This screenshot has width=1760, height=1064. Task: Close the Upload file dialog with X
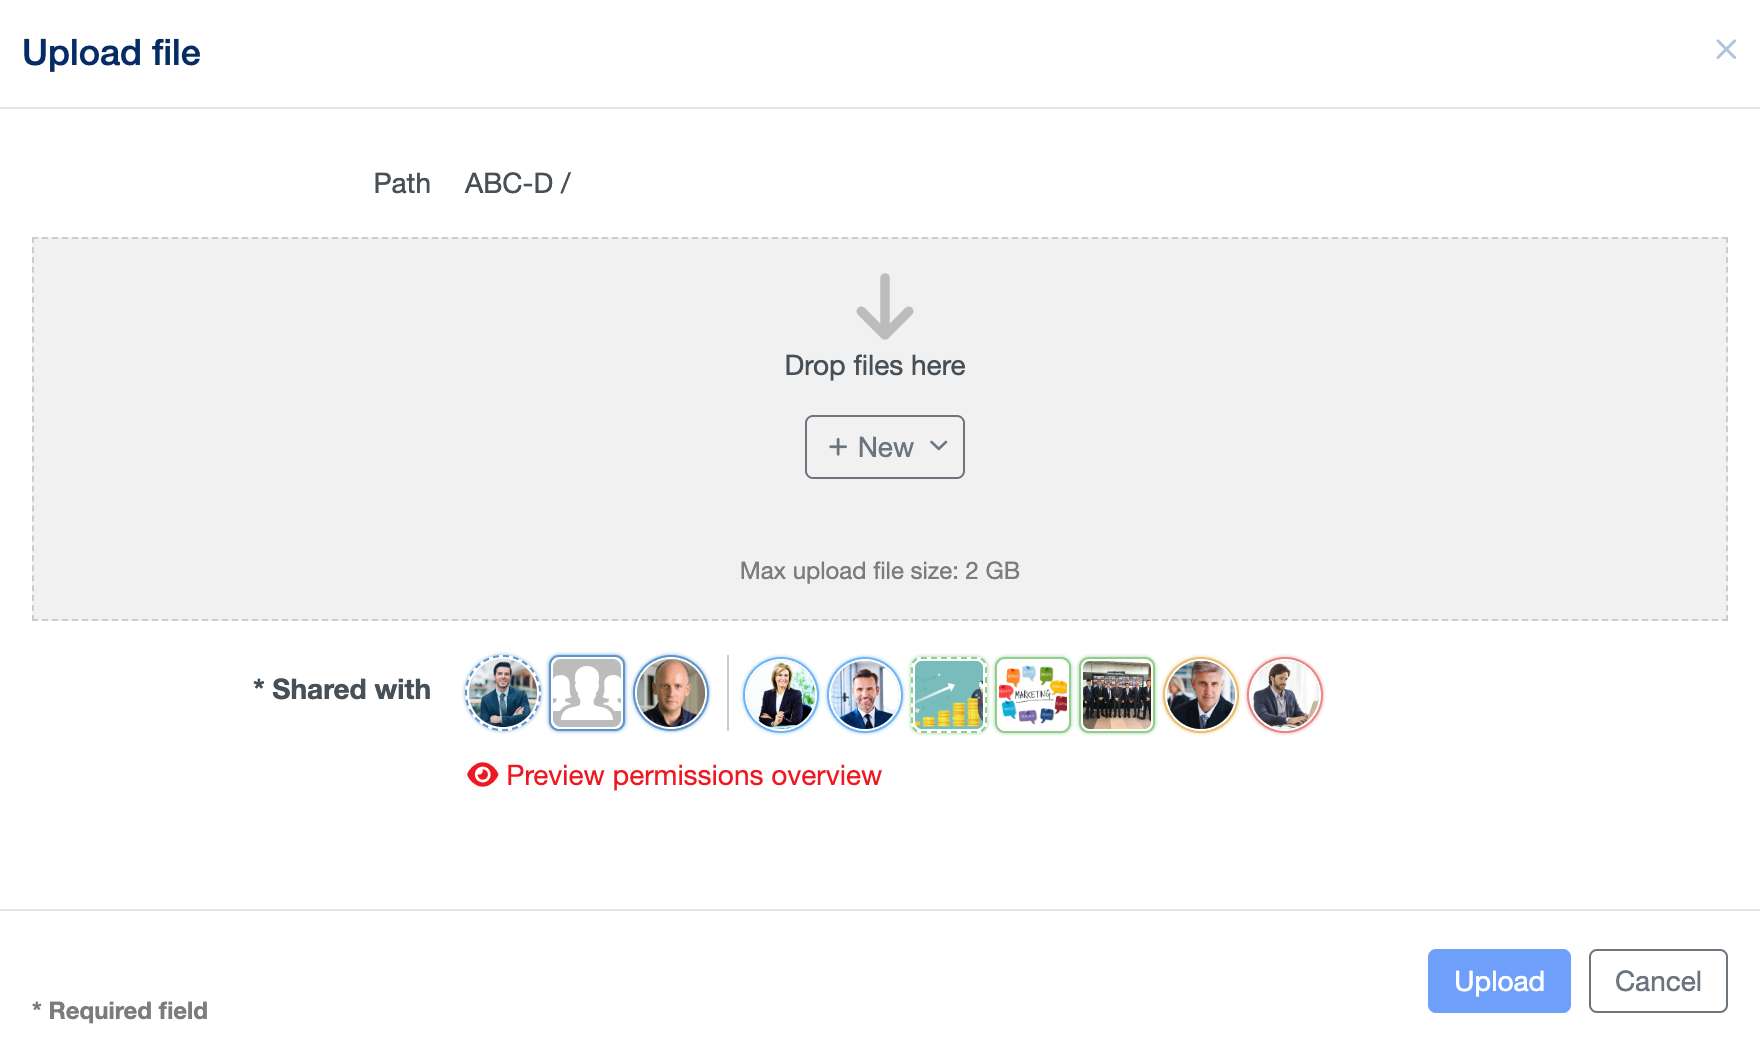(x=1725, y=50)
